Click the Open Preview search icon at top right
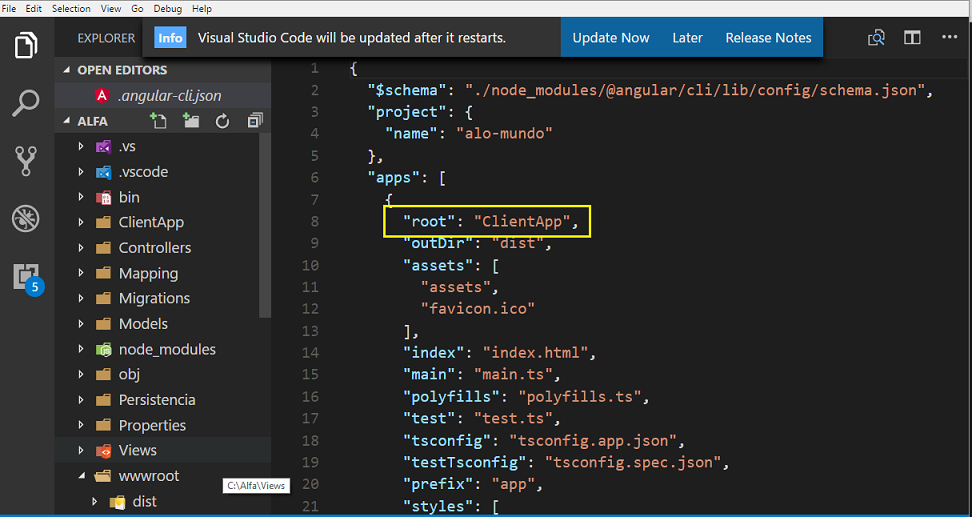 tap(876, 38)
